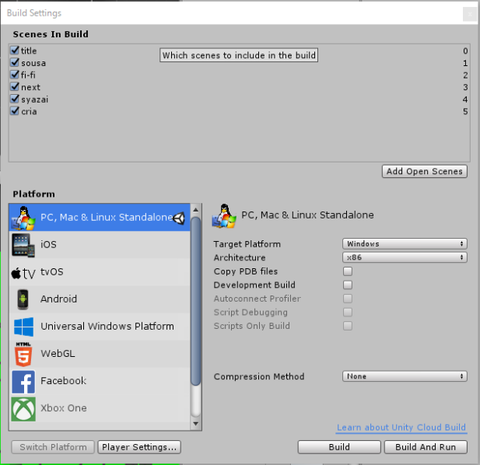Click the Xbox One platform icon
This screenshot has width=480, height=465.
23,409
